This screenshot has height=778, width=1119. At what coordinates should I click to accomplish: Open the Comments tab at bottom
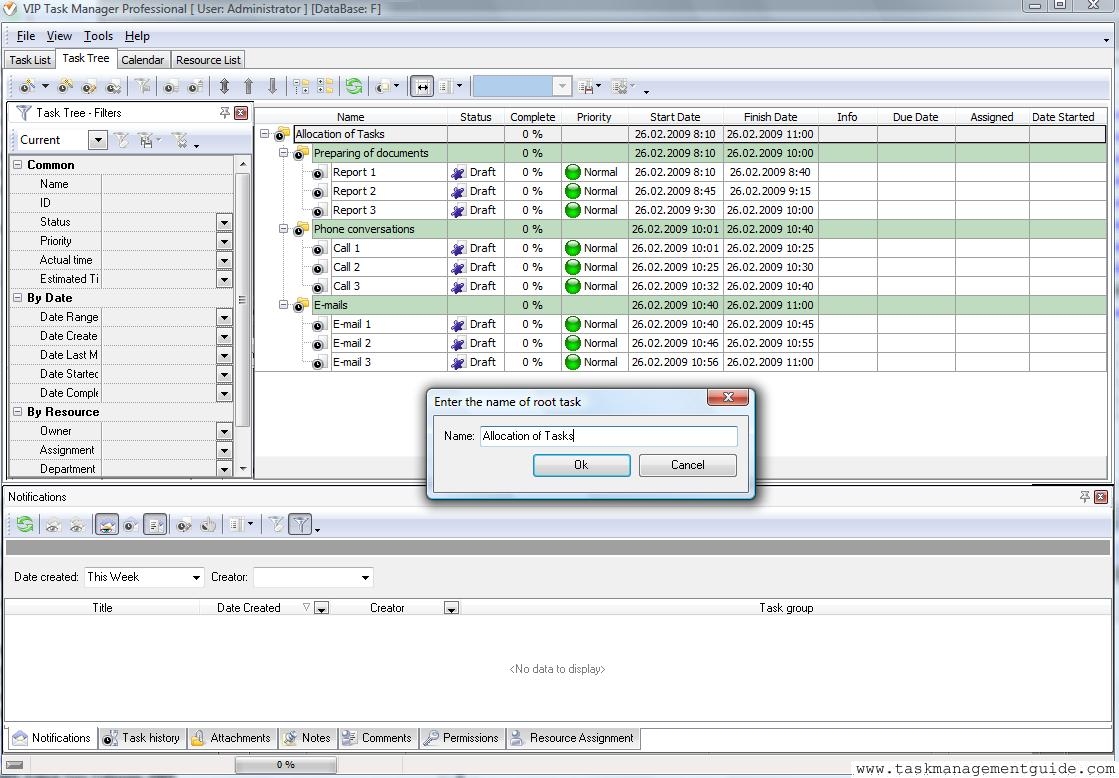[x=378, y=738]
